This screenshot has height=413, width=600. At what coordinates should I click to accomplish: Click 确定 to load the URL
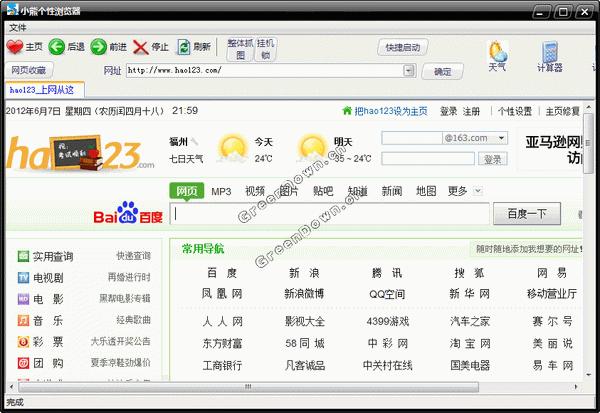pyautogui.click(x=443, y=72)
